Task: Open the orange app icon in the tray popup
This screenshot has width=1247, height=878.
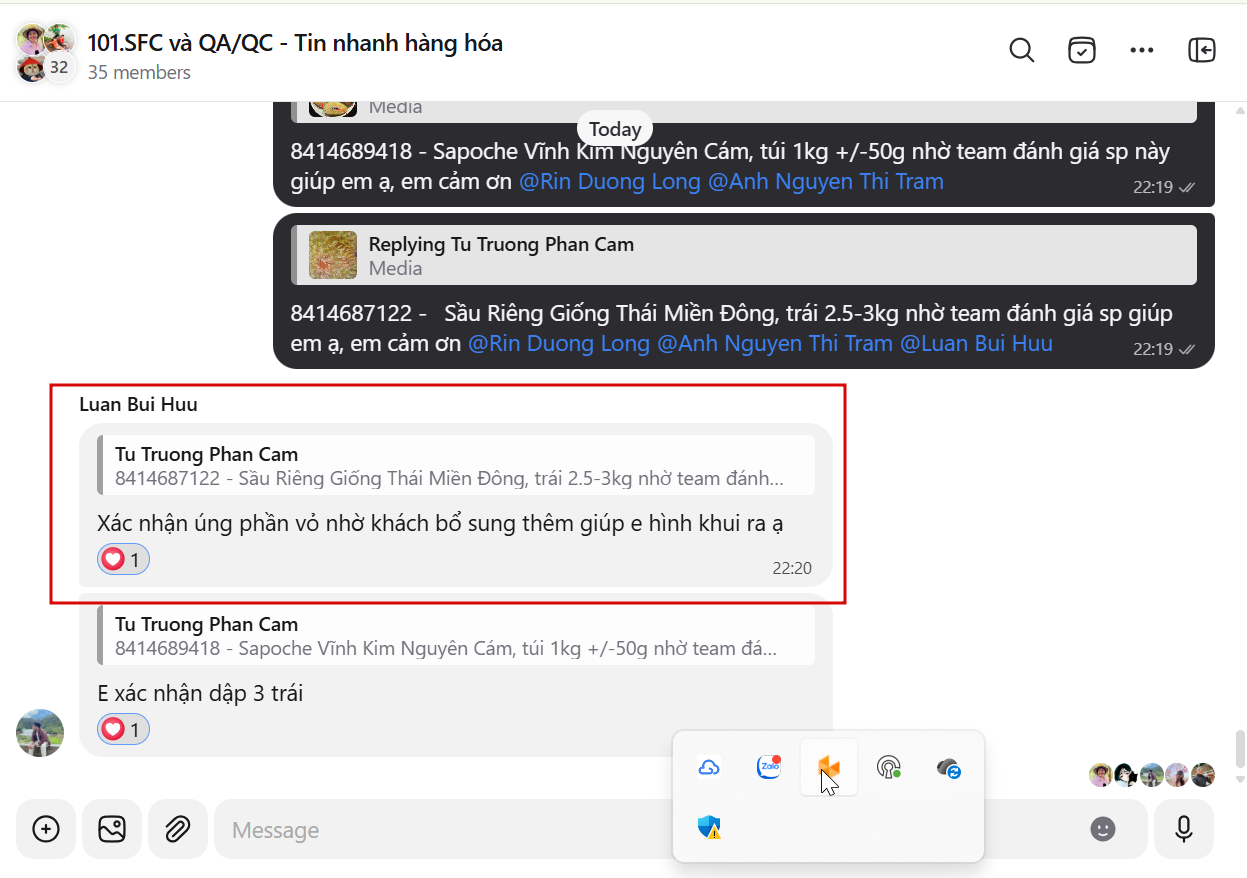Action: [x=829, y=767]
